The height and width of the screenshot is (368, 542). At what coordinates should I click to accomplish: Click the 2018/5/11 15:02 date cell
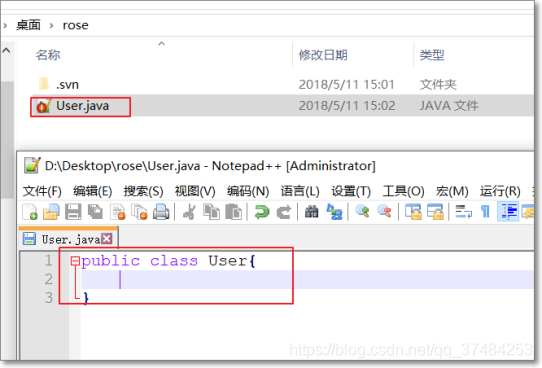click(x=347, y=106)
